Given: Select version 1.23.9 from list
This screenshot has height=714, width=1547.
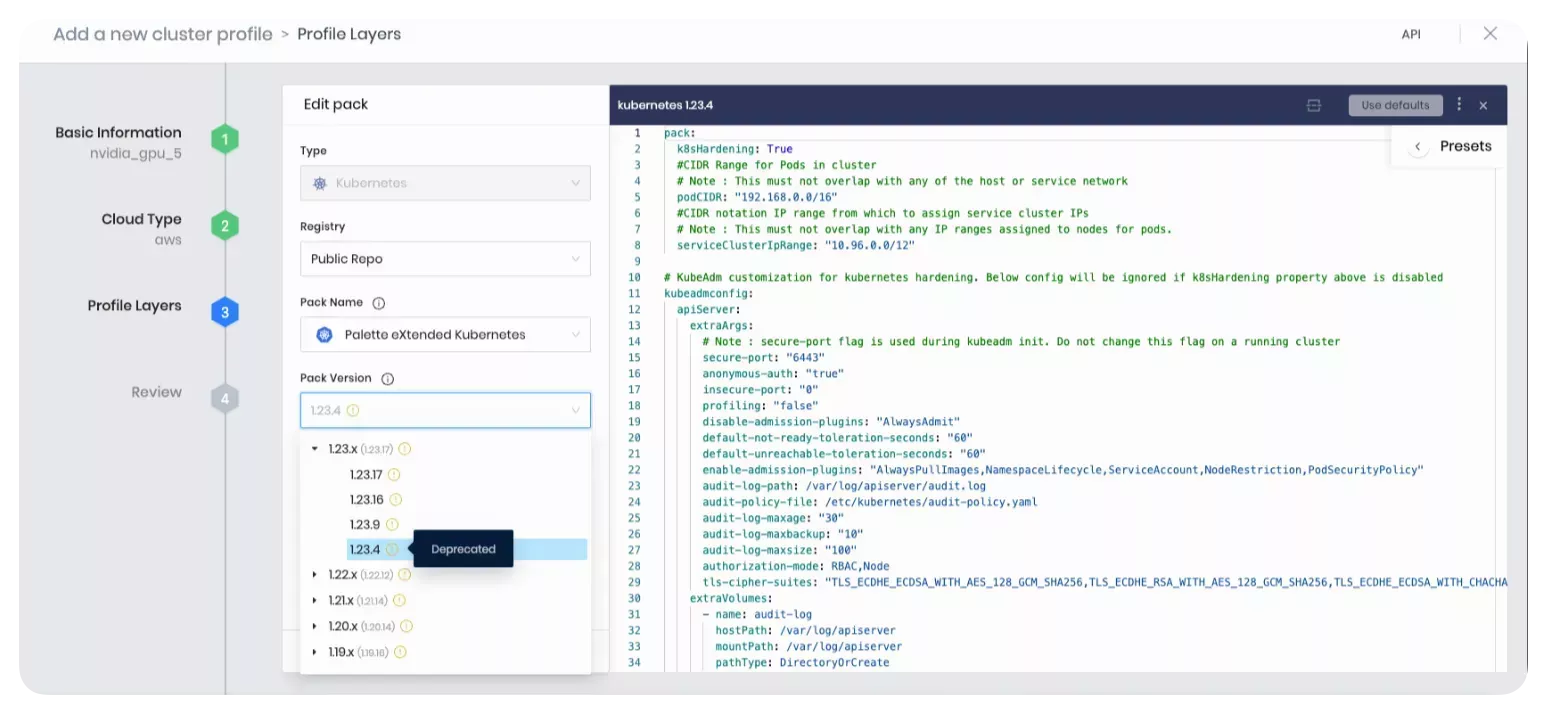Looking at the screenshot, I should 364,525.
